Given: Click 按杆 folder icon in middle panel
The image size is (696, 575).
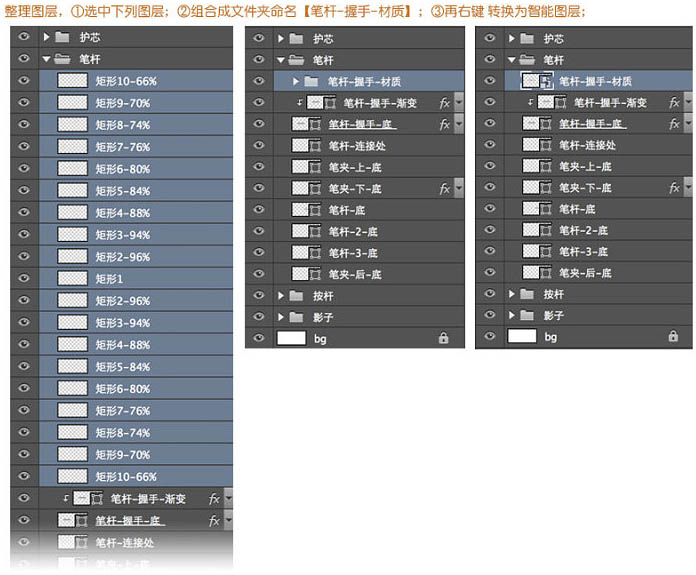Looking at the screenshot, I should pyautogui.click(x=296, y=296).
